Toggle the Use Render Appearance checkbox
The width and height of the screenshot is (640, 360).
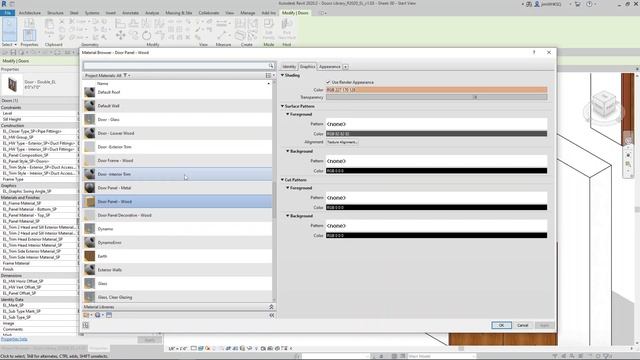pos(328,82)
